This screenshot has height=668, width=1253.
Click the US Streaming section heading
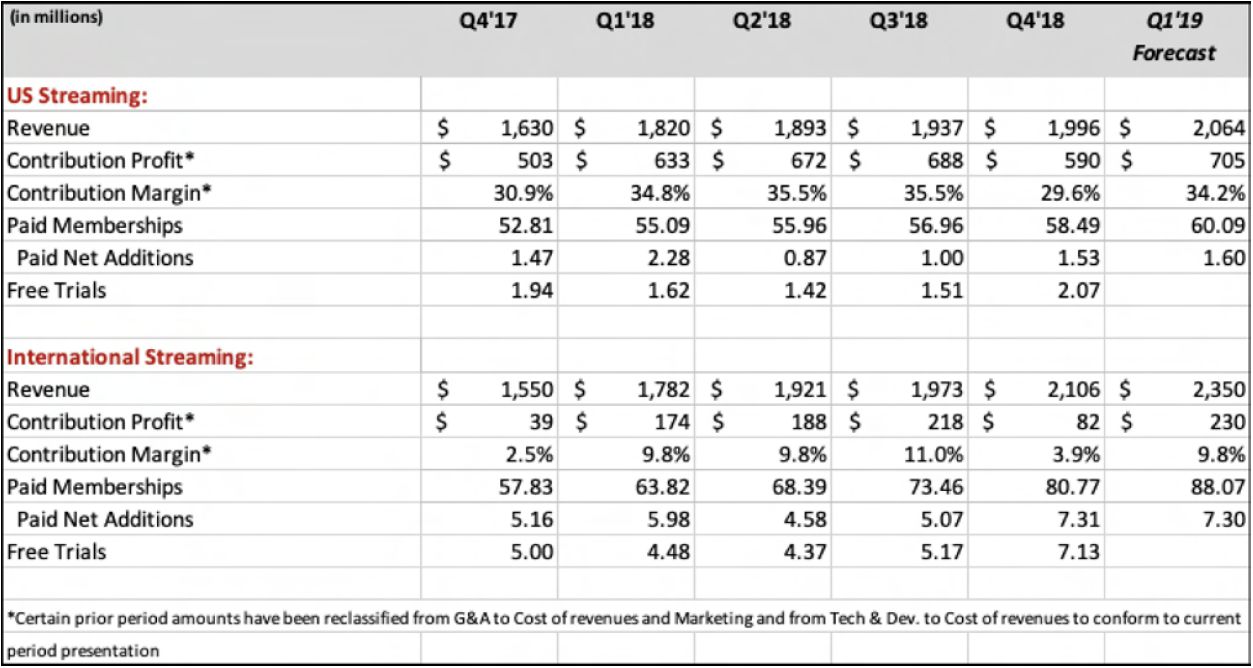click(77, 96)
